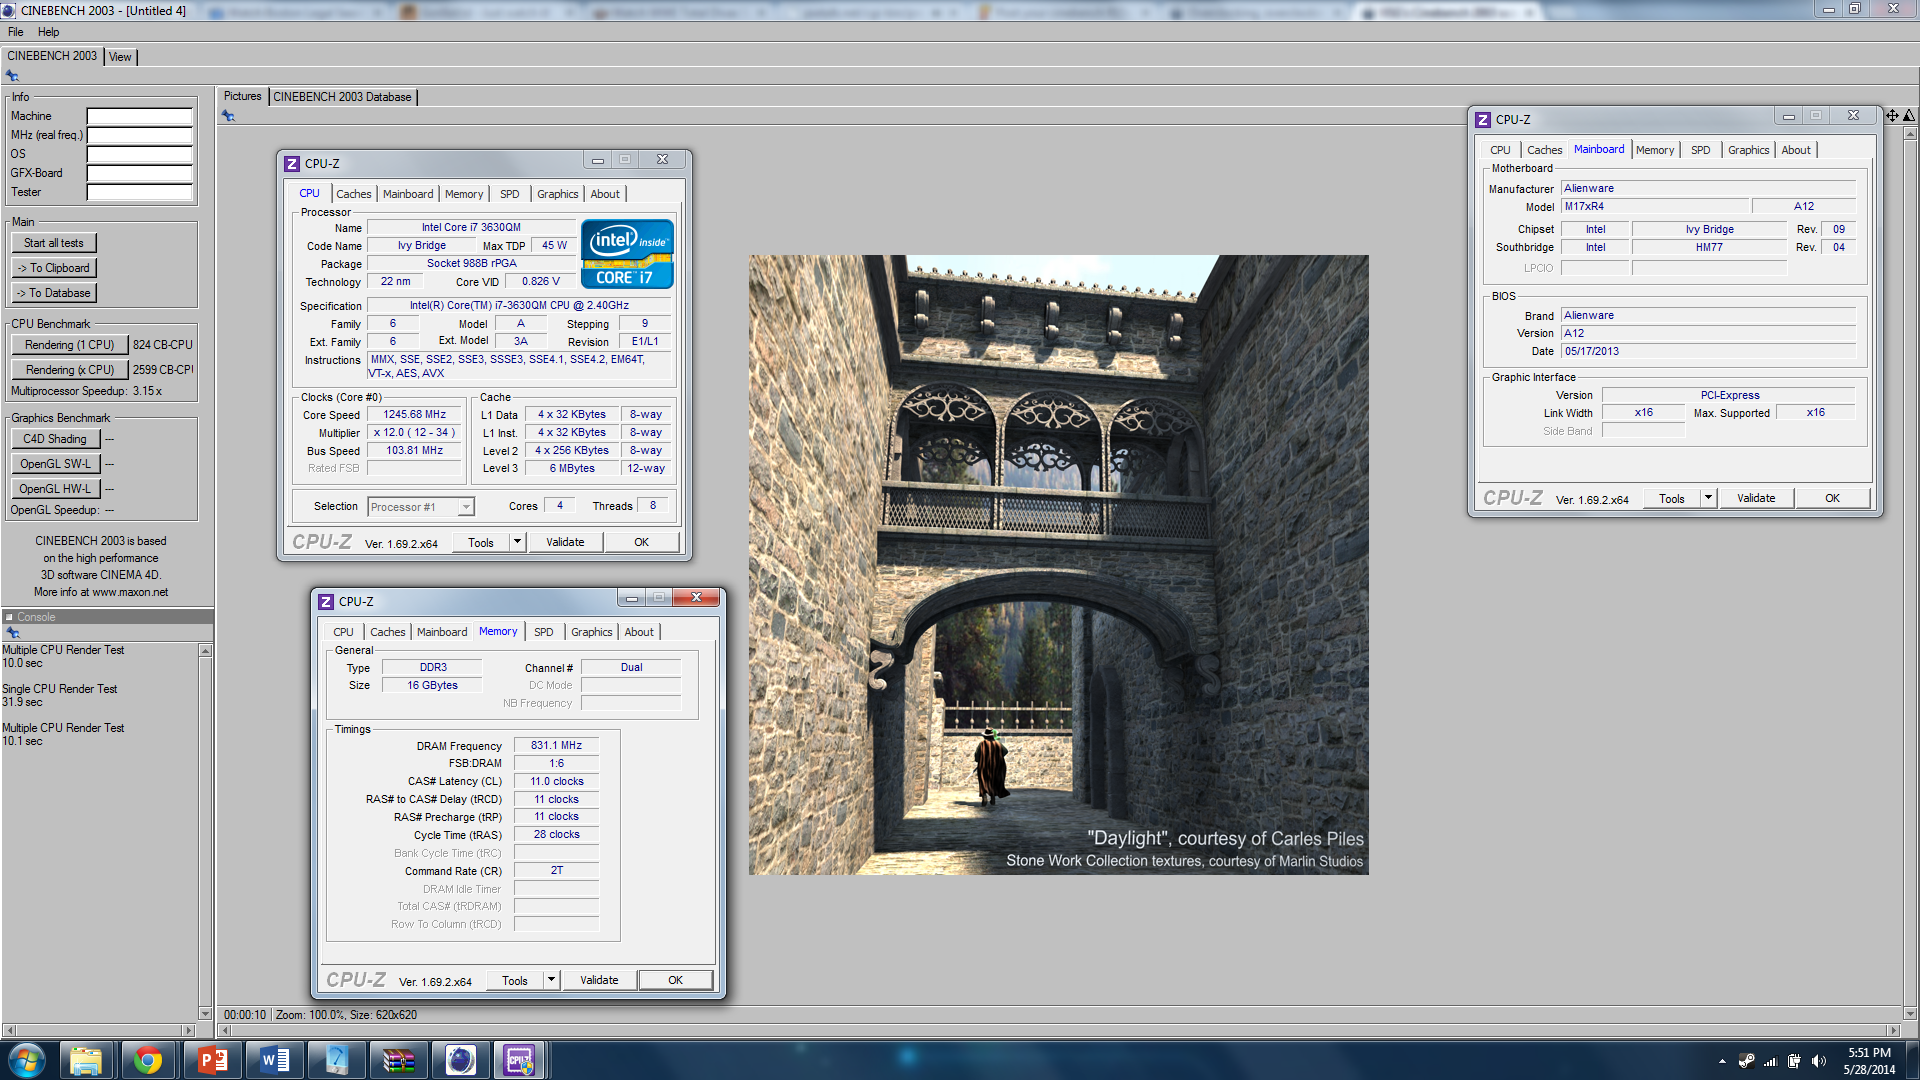
Task: Click the move-view cross arrows icon
Action: (x=1892, y=116)
